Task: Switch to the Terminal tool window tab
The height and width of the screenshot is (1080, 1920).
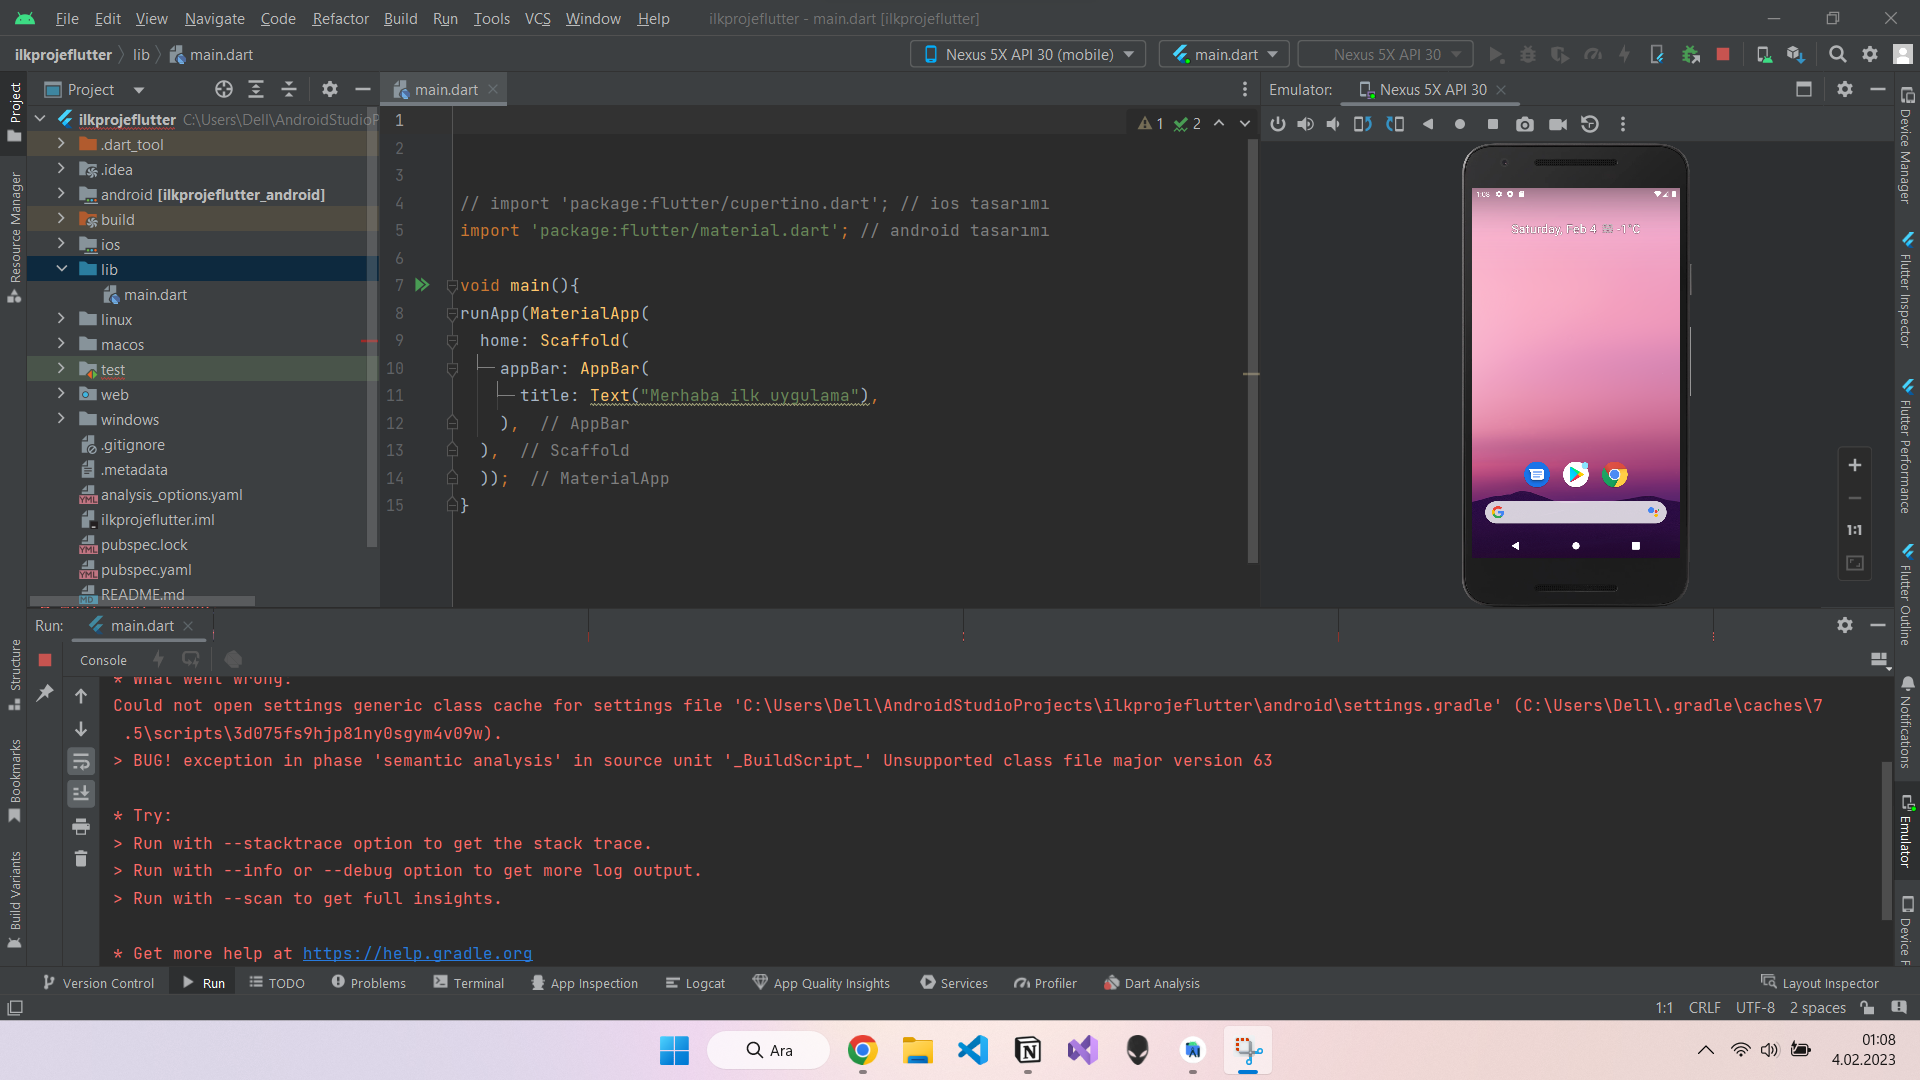Action: point(468,983)
